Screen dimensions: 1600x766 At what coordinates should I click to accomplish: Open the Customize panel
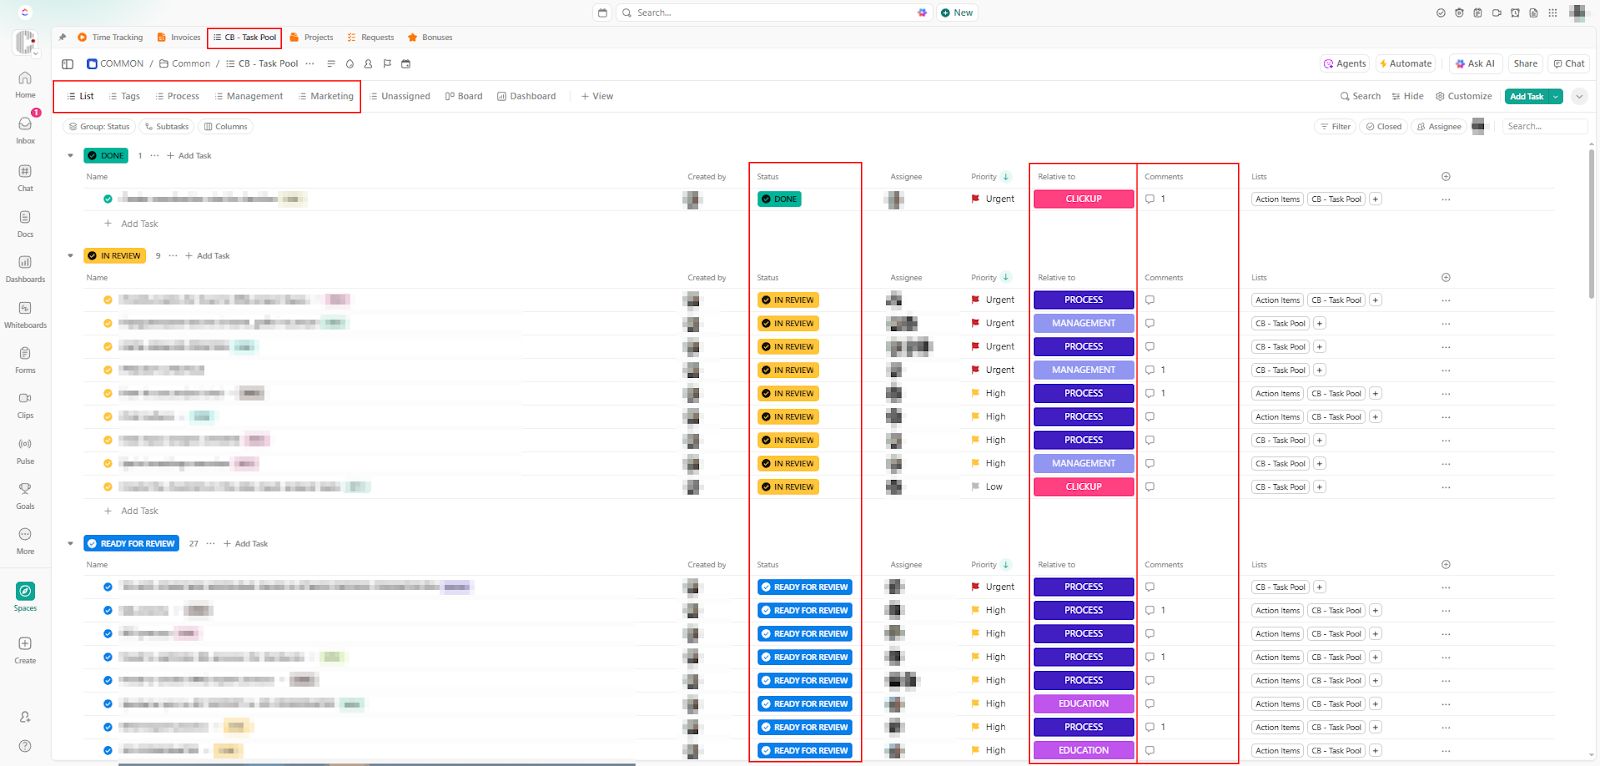click(x=1463, y=97)
